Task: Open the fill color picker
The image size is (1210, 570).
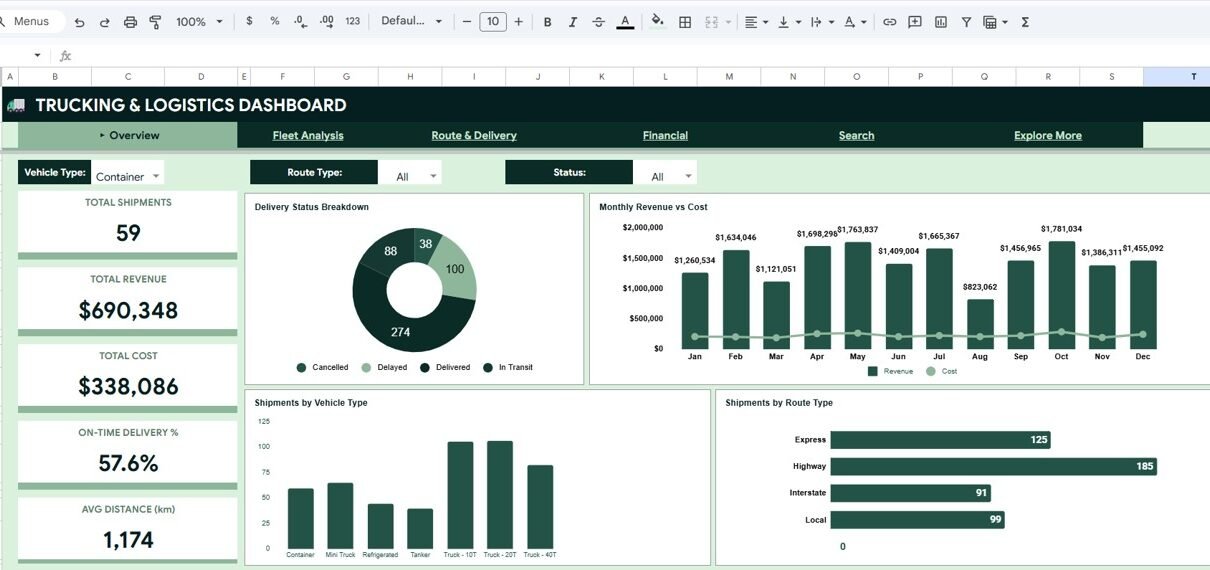Action: click(x=657, y=22)
